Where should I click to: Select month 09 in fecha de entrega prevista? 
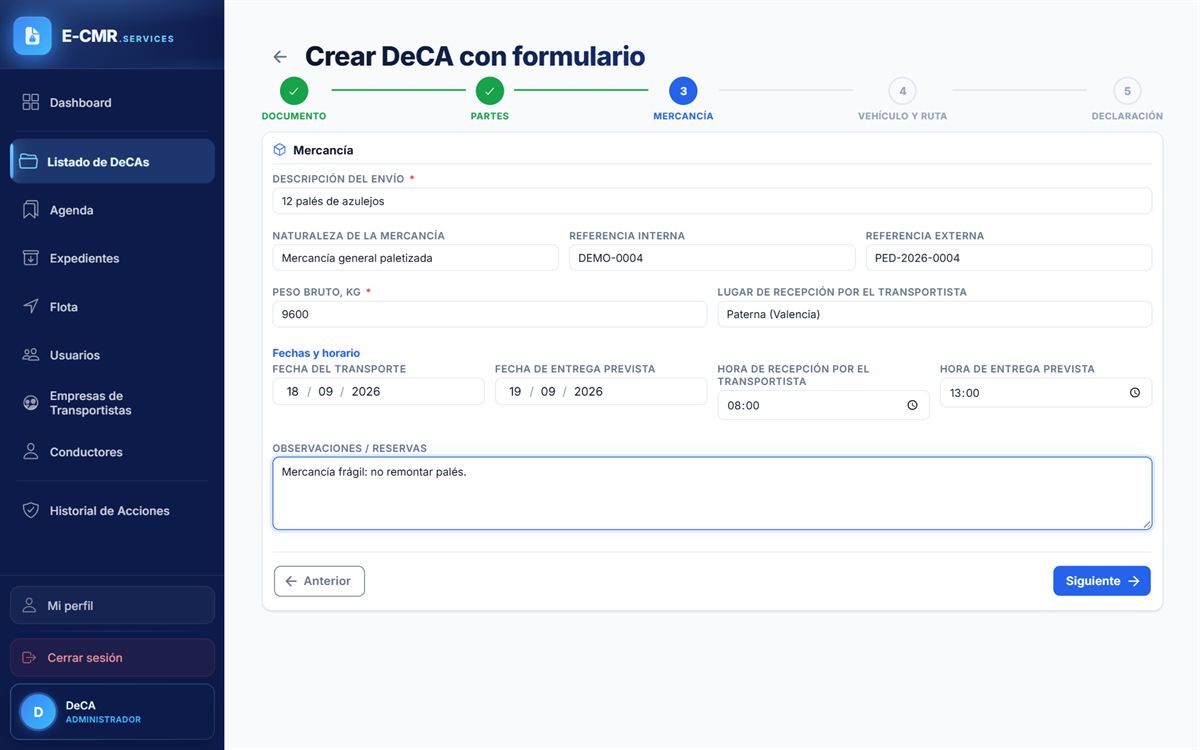coord(548,391)
